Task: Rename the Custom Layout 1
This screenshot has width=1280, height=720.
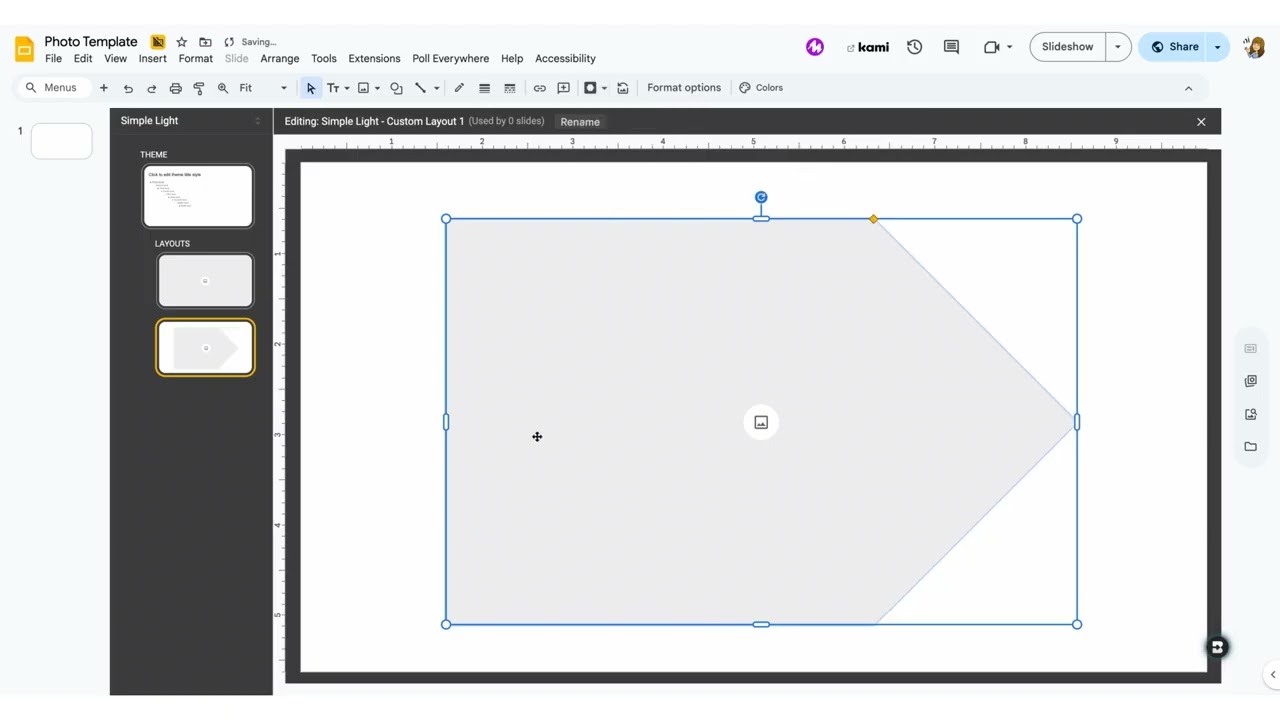Action: [x=580, y=122]
